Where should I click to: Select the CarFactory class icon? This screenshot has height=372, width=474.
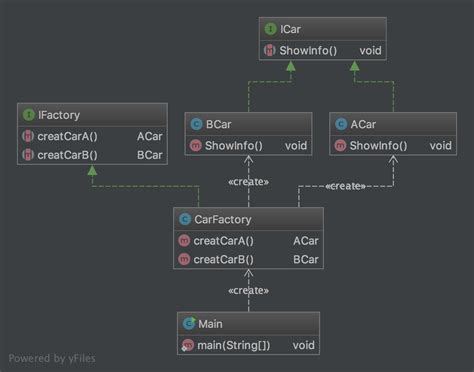(x=185, y=219)
